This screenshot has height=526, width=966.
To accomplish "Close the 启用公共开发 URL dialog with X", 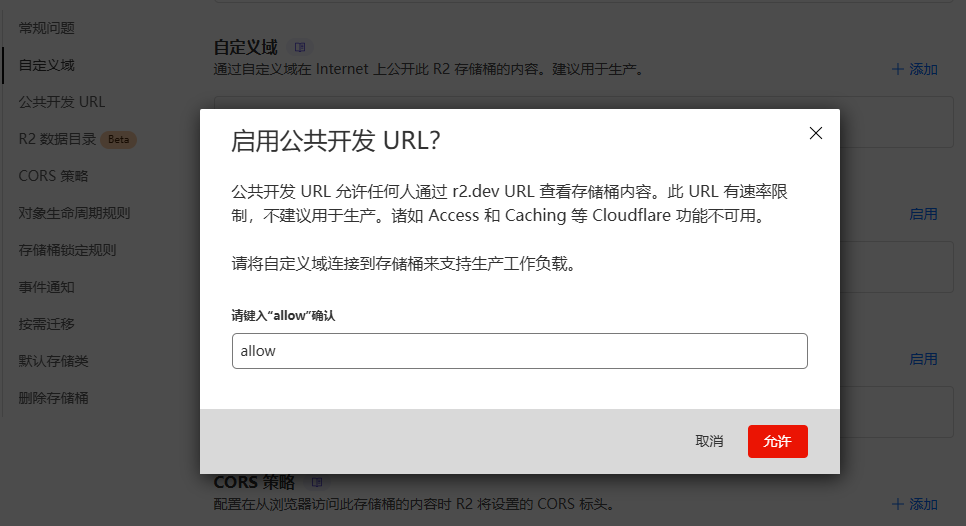I will tap(815, 133).
